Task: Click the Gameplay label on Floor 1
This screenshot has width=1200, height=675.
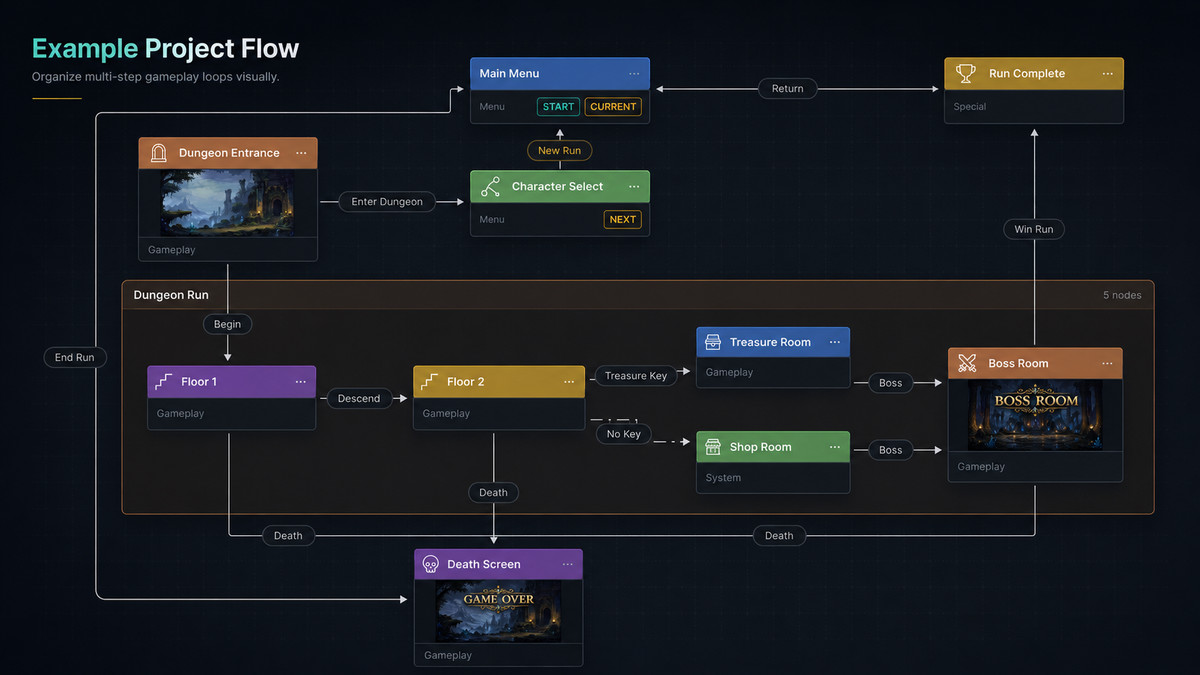Action: tap(180, 413)
